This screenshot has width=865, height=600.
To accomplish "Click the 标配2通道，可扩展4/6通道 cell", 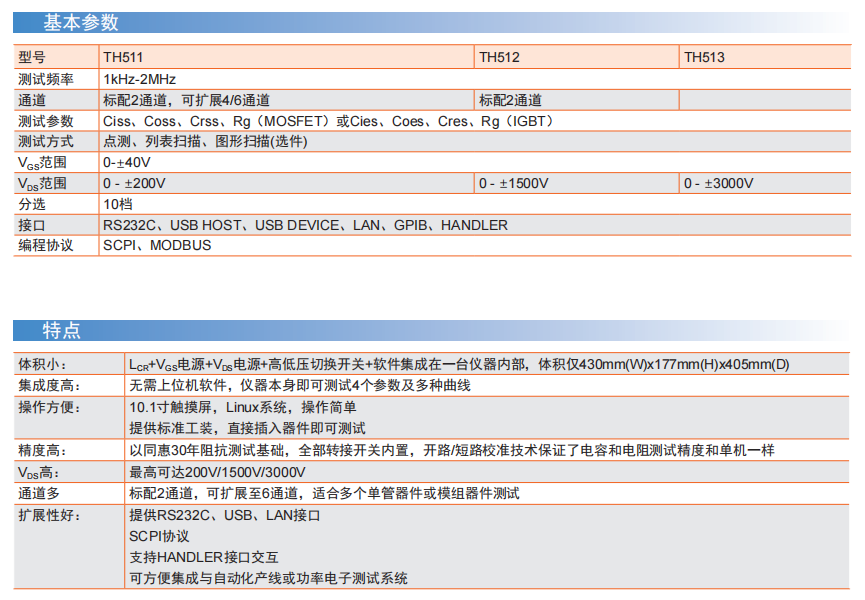I will [186, 100].
